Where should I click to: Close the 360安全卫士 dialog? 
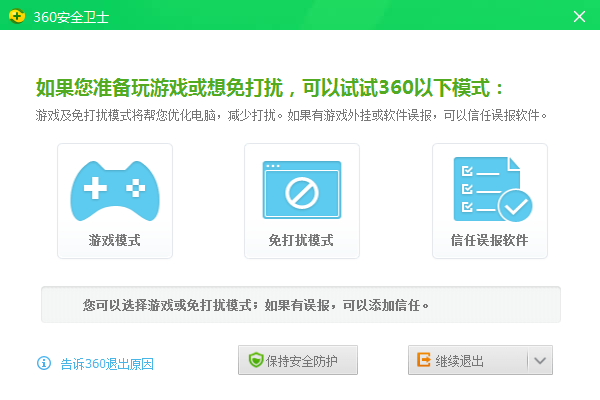pos(579,16)
